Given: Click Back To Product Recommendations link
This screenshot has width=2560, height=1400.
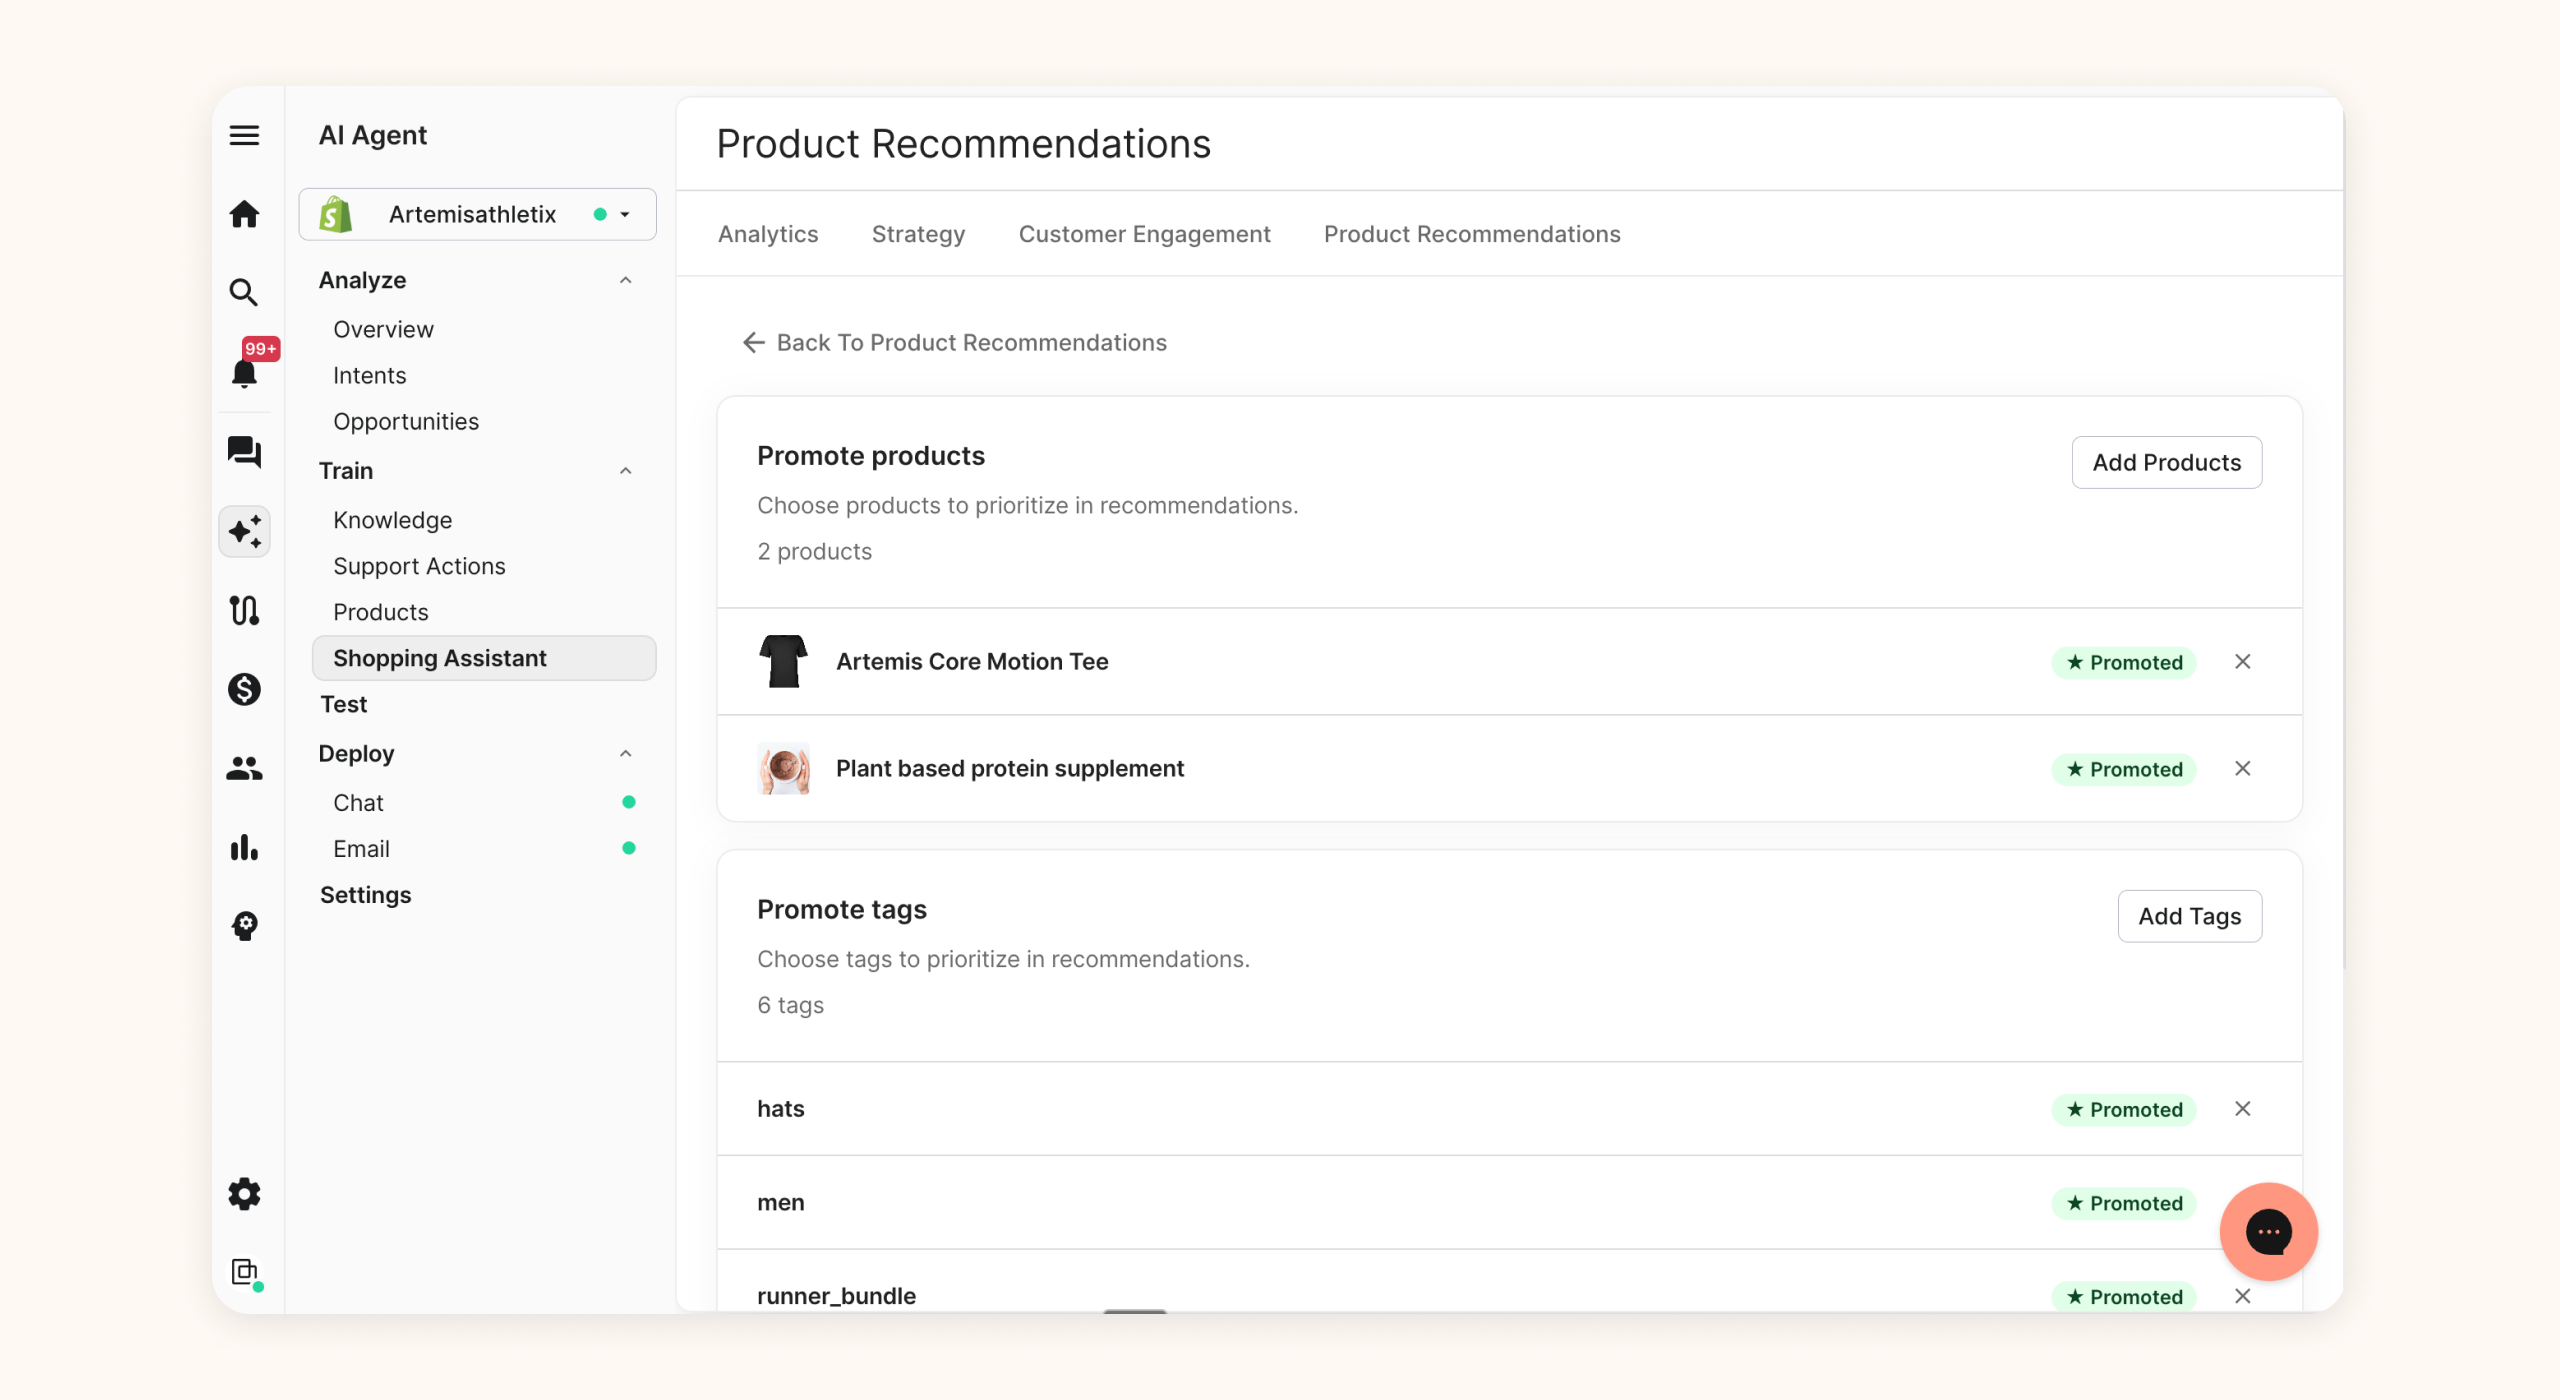Looking at the screenshot, I should 954,343.
